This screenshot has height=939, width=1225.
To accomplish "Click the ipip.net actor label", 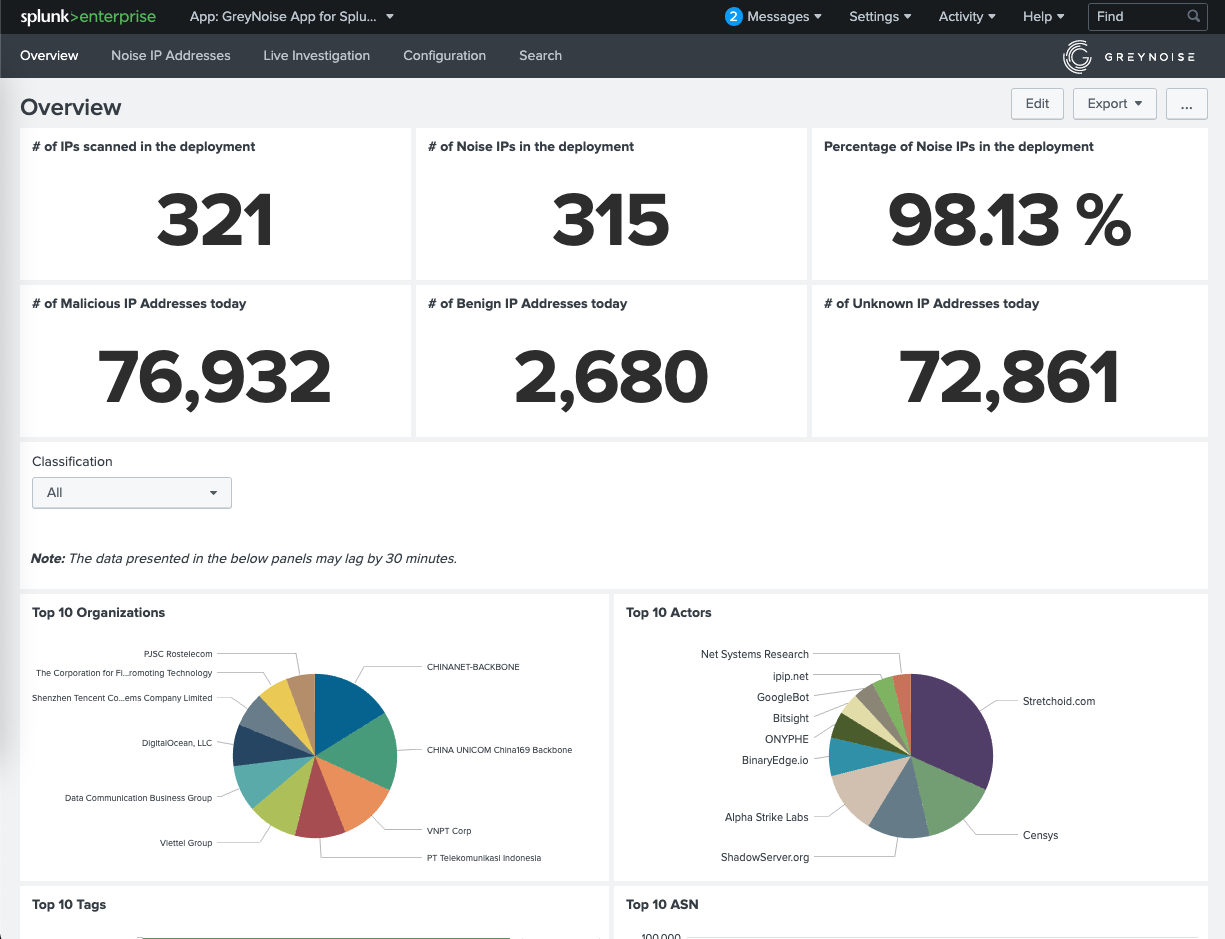I will pyautogui.click(x=791, y=676).
